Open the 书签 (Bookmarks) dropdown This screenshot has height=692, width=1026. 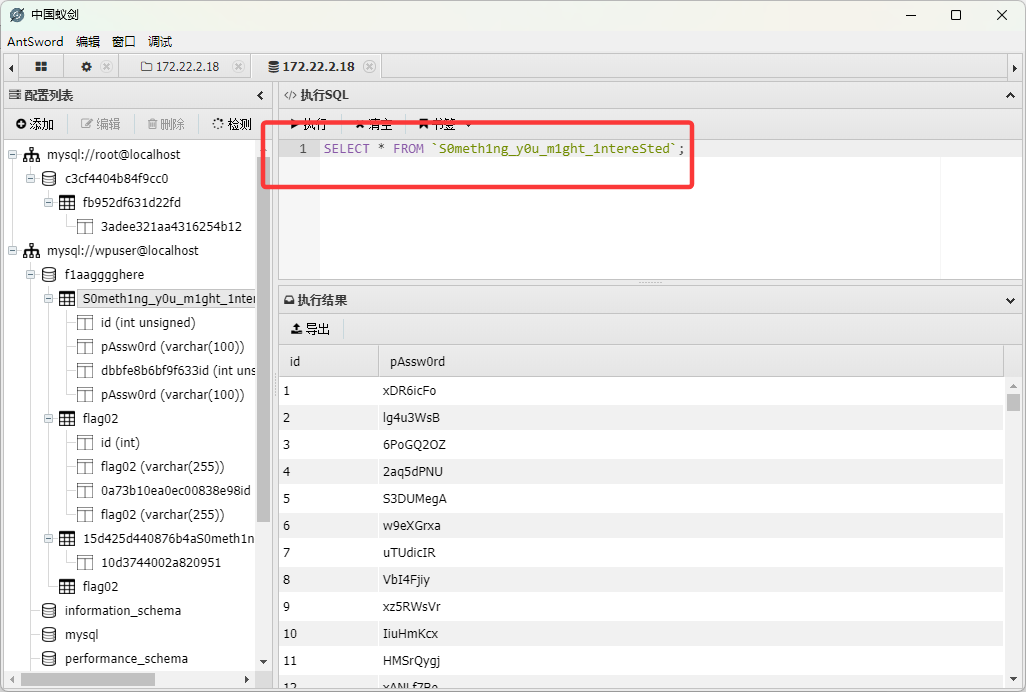coord(445,124)
